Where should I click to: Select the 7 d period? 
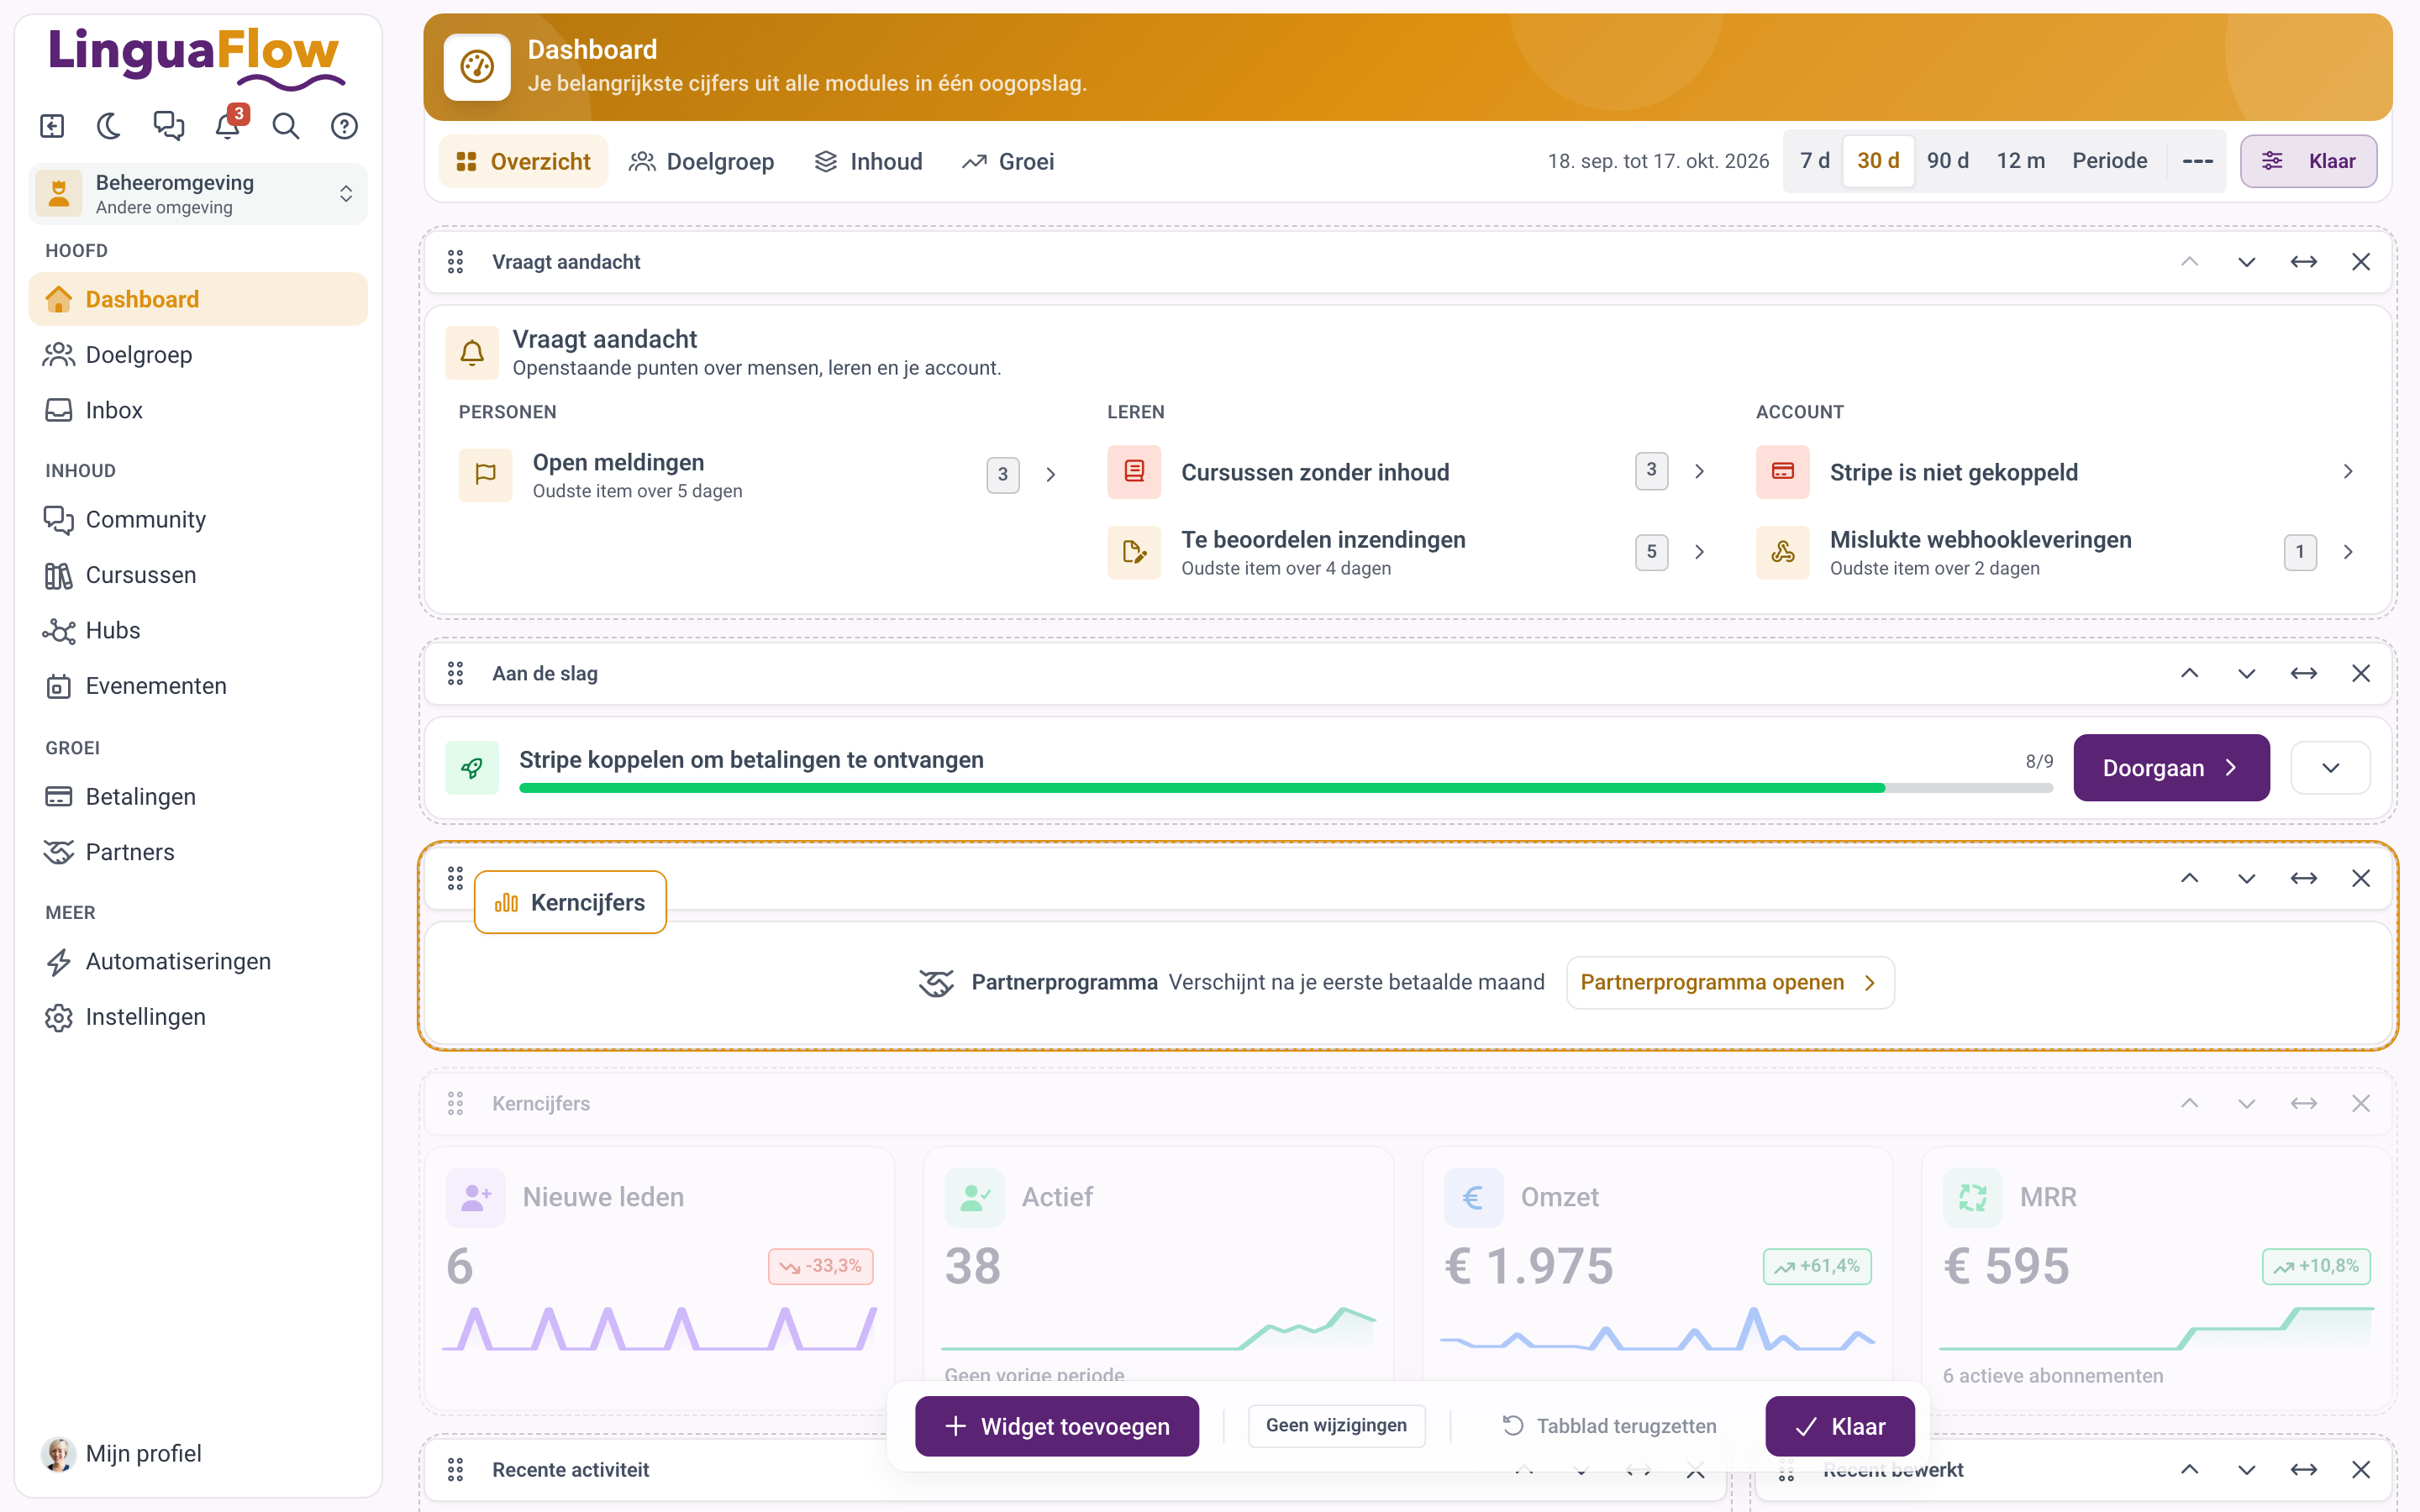click(x=1814, y=161)
